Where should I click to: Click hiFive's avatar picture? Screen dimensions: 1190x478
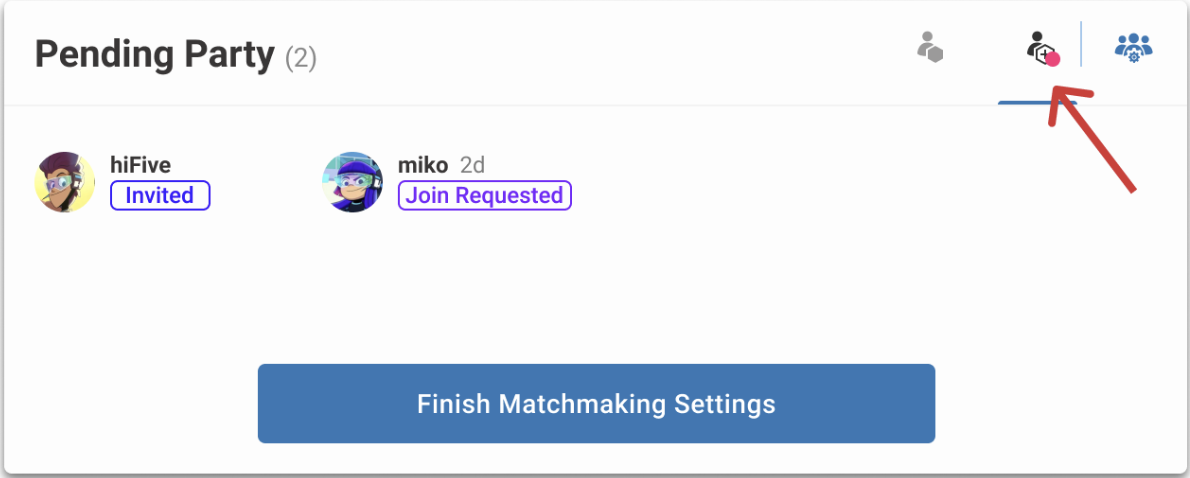click(x=65, y=182)
